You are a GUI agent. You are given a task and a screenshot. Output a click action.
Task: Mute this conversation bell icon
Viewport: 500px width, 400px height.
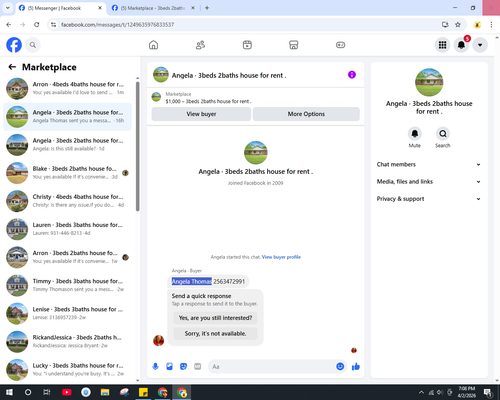tap(415, 134)
